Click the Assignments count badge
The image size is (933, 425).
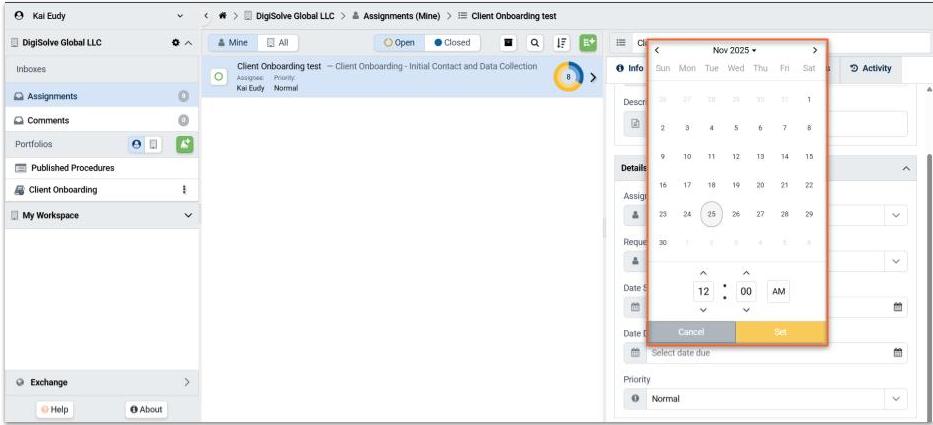(184, 96)
